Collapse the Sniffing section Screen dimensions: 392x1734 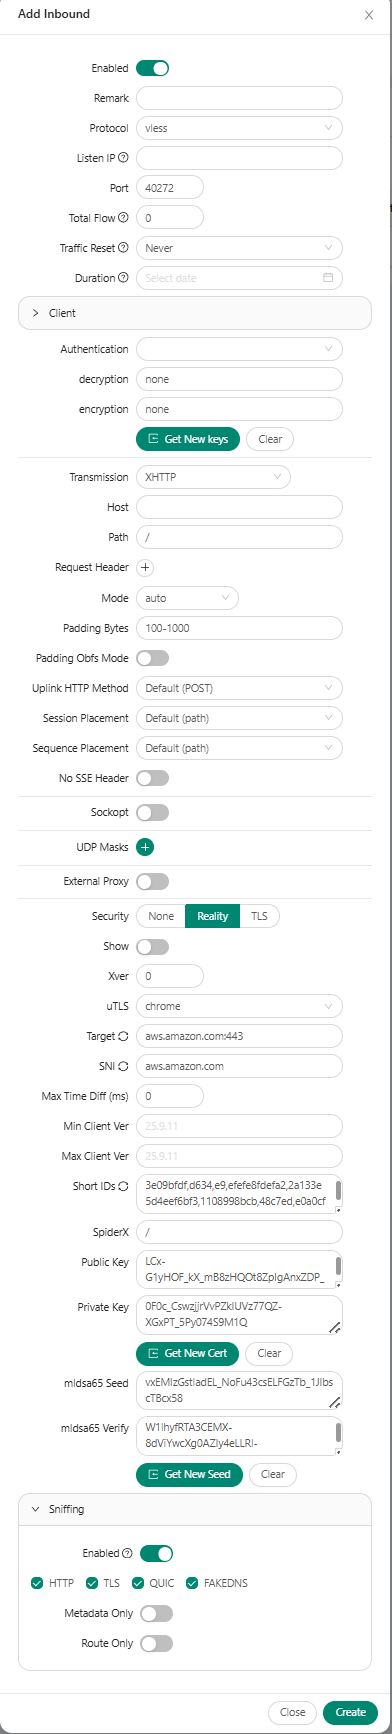coord(195,1509)
